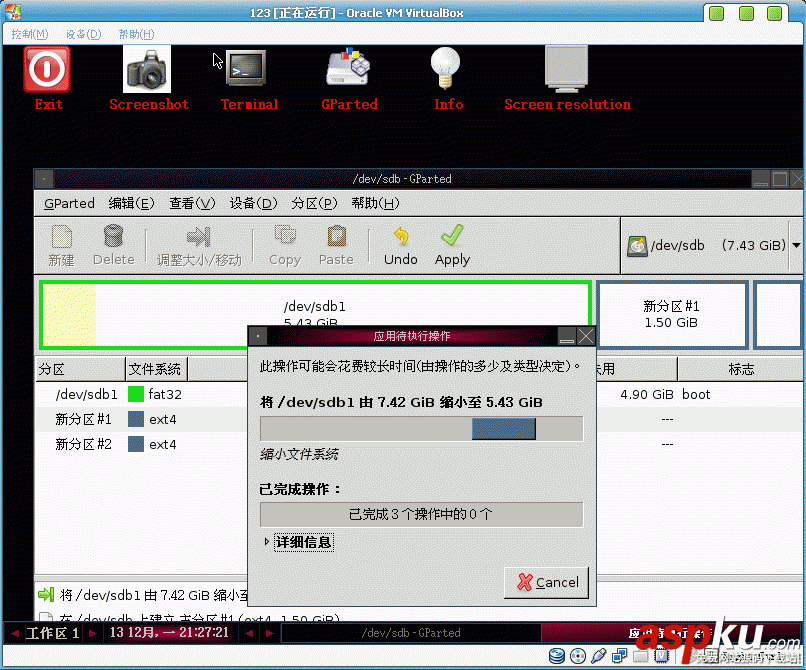Click the 4.90 GiB value in table
This screenshot has width=806, height=670.
click(647, 394)
